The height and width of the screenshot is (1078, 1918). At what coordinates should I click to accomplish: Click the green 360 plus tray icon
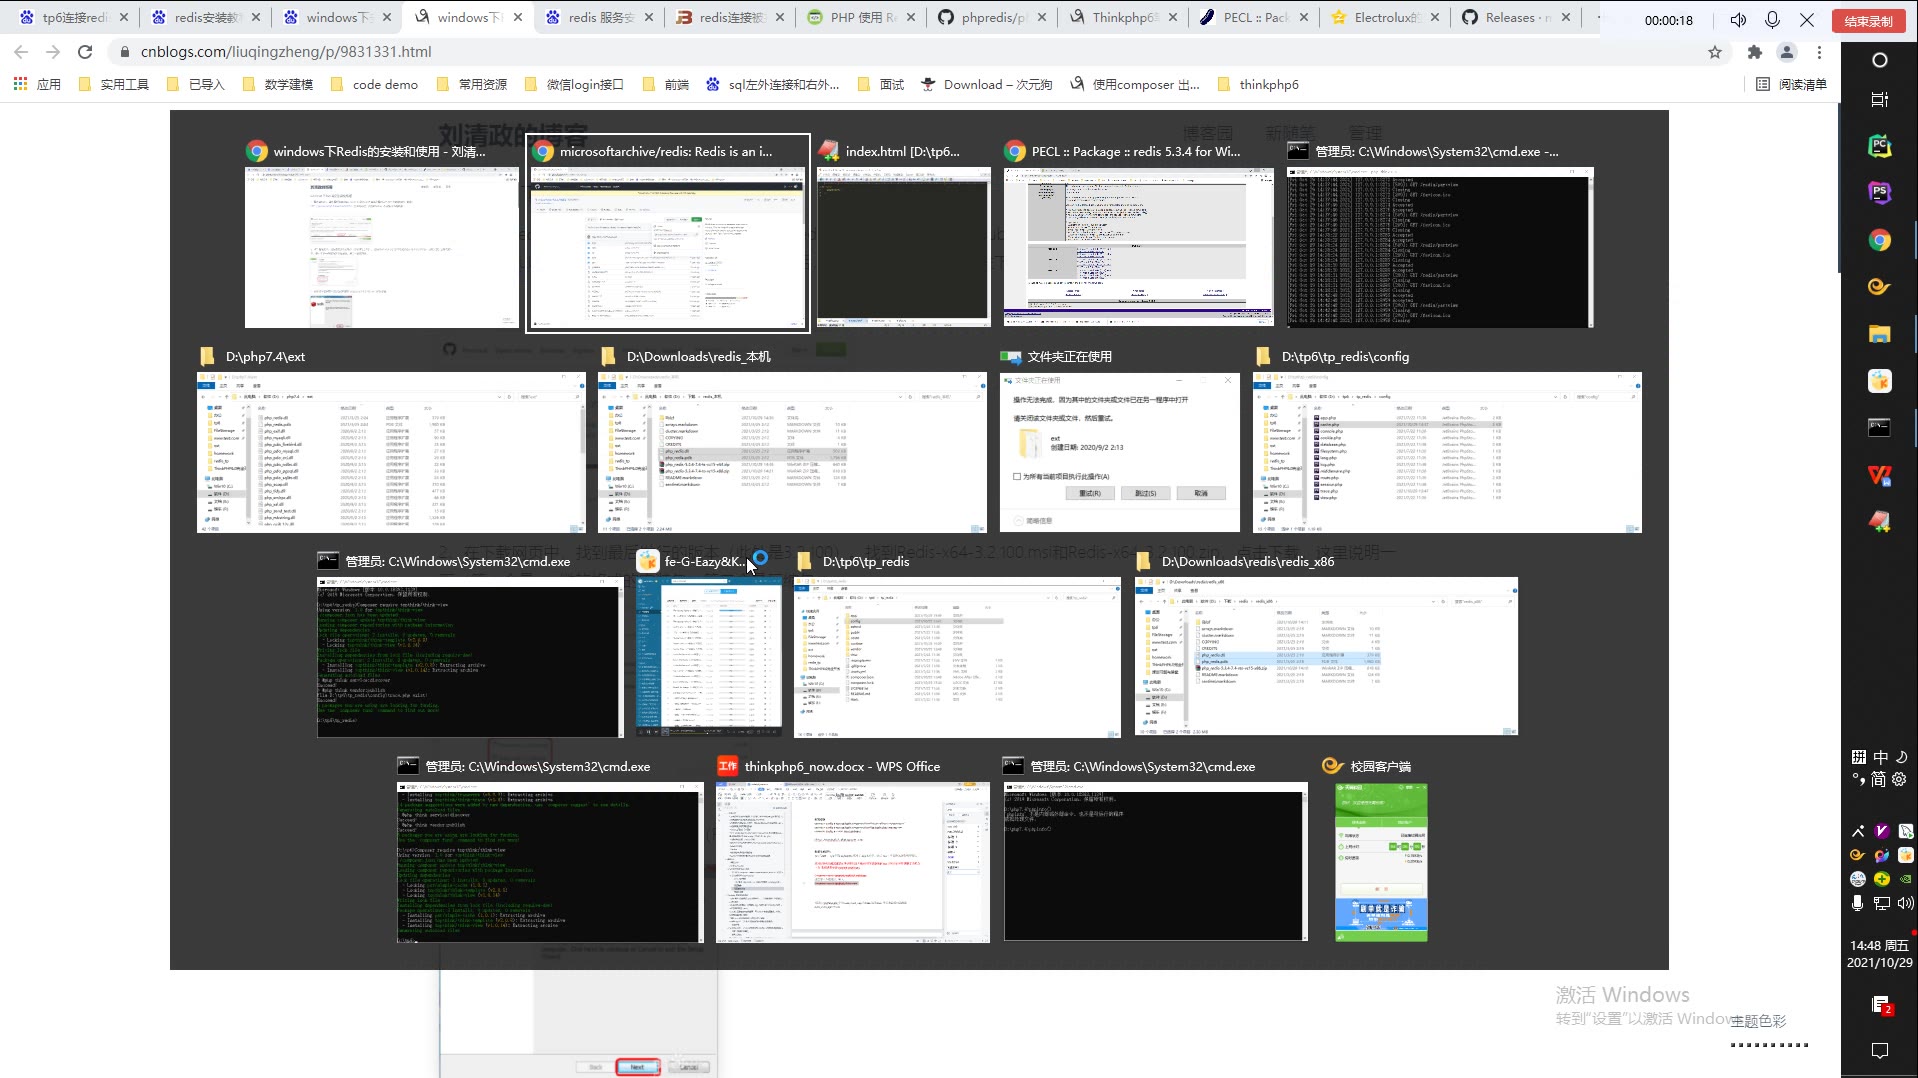pos(1882,879)
